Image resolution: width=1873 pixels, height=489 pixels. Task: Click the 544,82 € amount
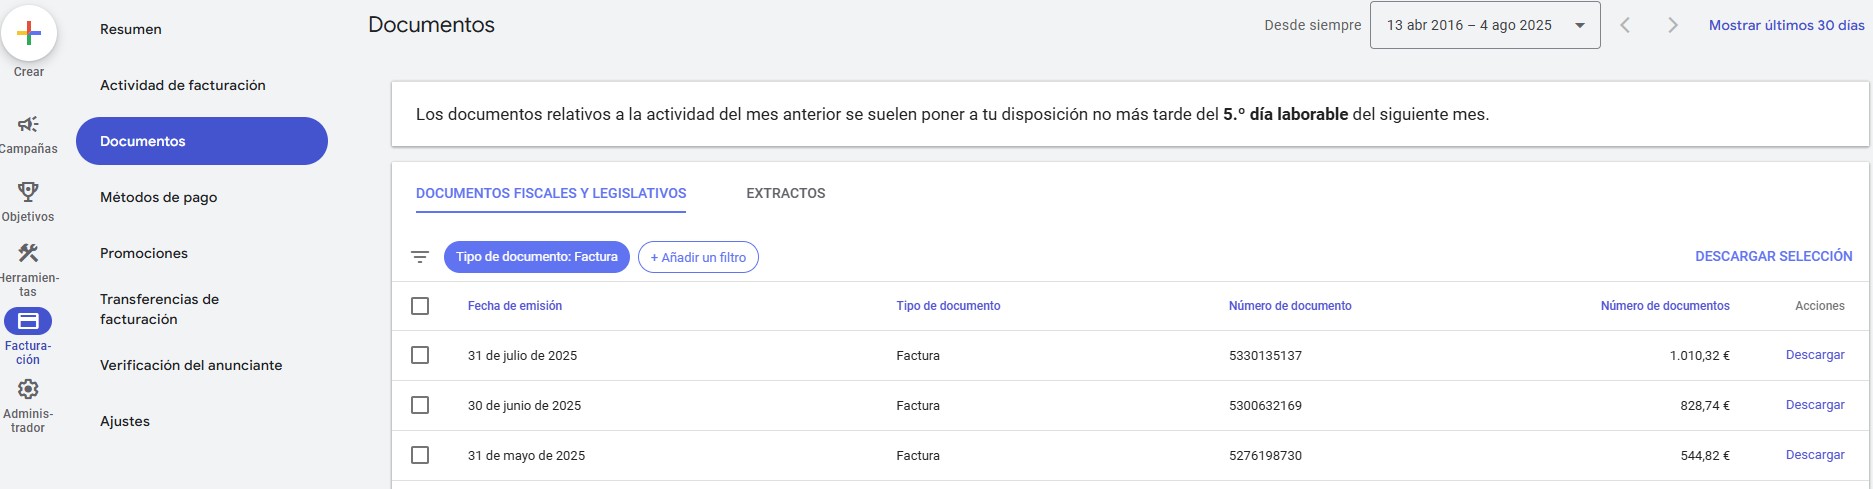pos(1705,455)
